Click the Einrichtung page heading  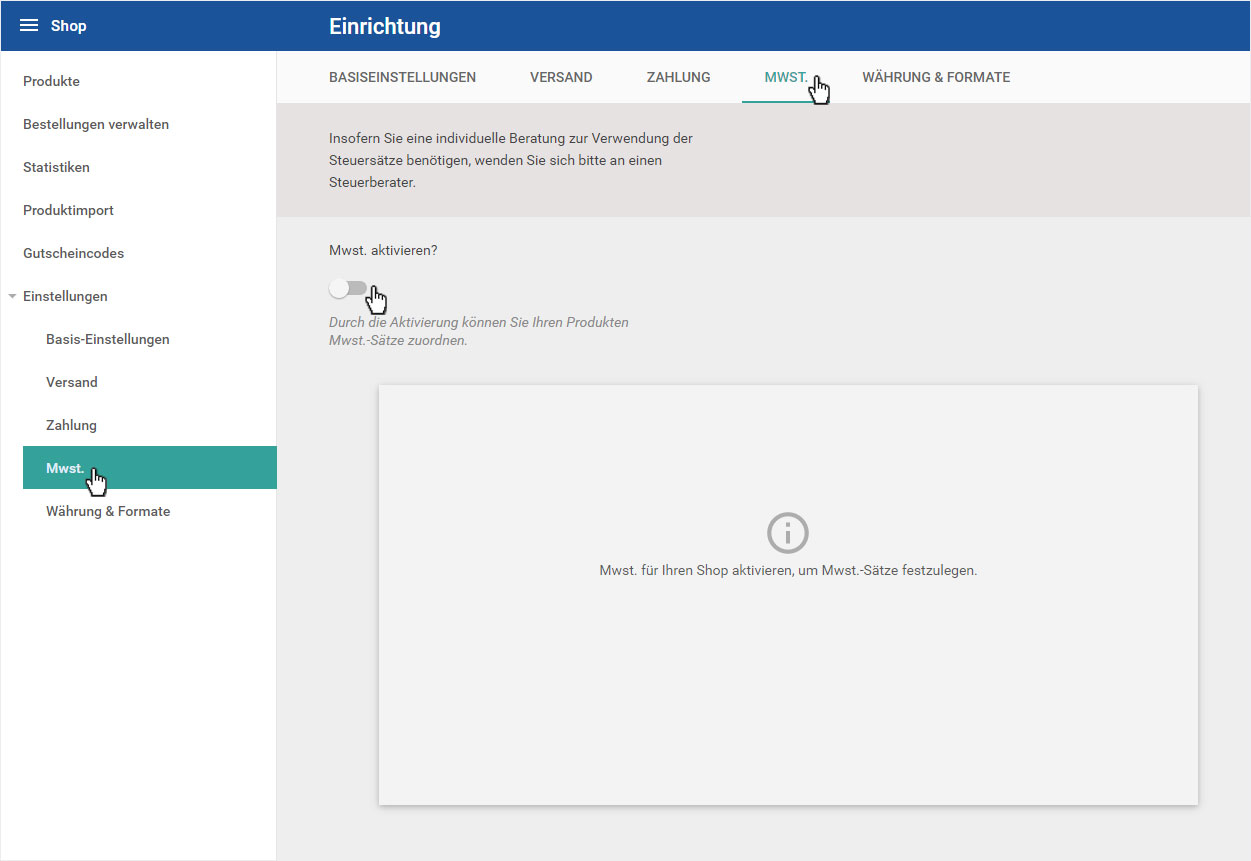385,27
